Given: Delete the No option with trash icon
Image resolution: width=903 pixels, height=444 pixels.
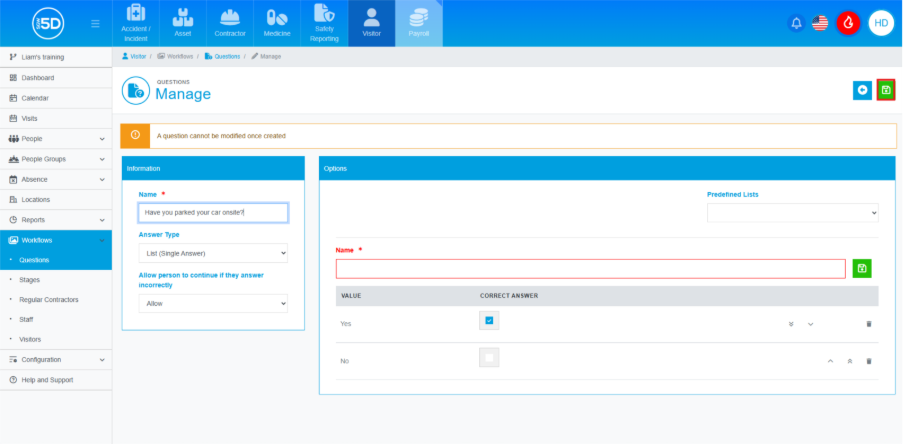Looking at the screenshot, I should (x=868, y=361).
